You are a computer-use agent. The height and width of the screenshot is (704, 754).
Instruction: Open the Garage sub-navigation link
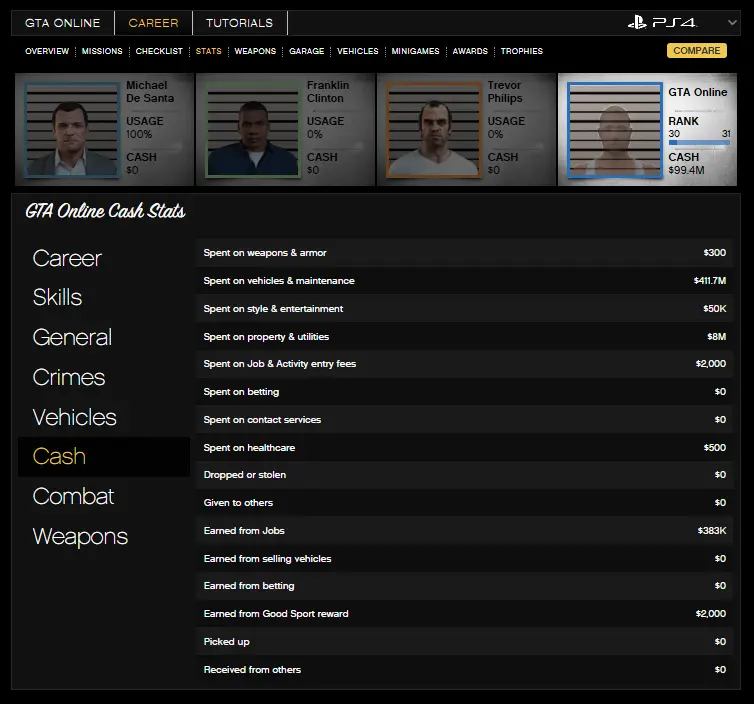point(306,51)
